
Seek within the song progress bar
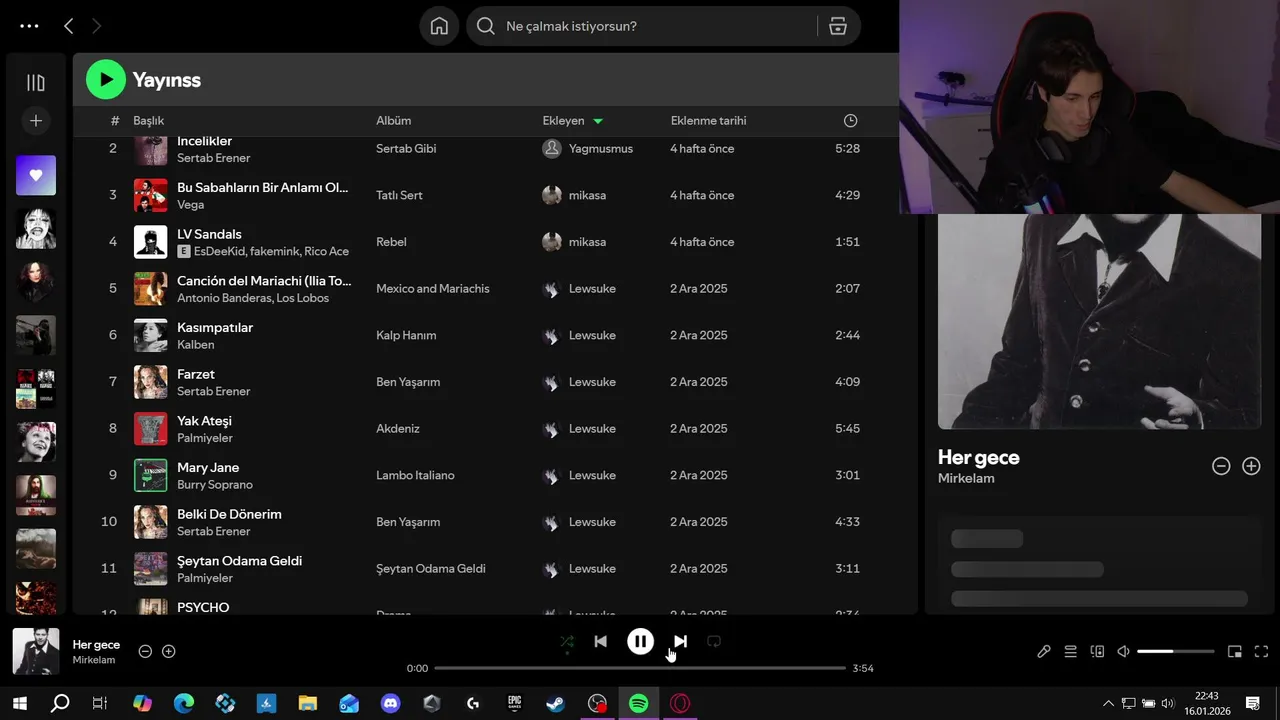[x=640, y=668]
